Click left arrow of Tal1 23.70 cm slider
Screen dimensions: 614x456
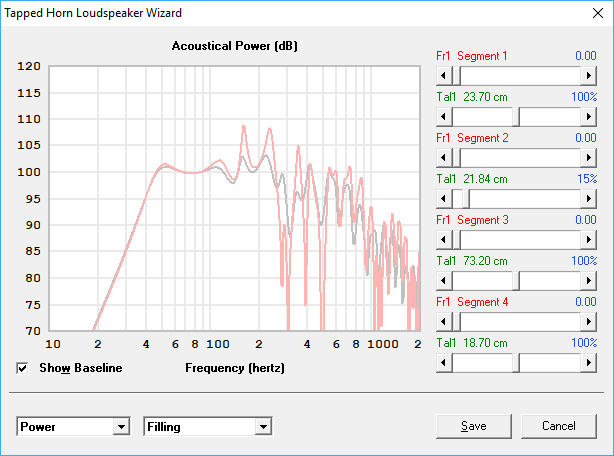click(x=444, y=117)
